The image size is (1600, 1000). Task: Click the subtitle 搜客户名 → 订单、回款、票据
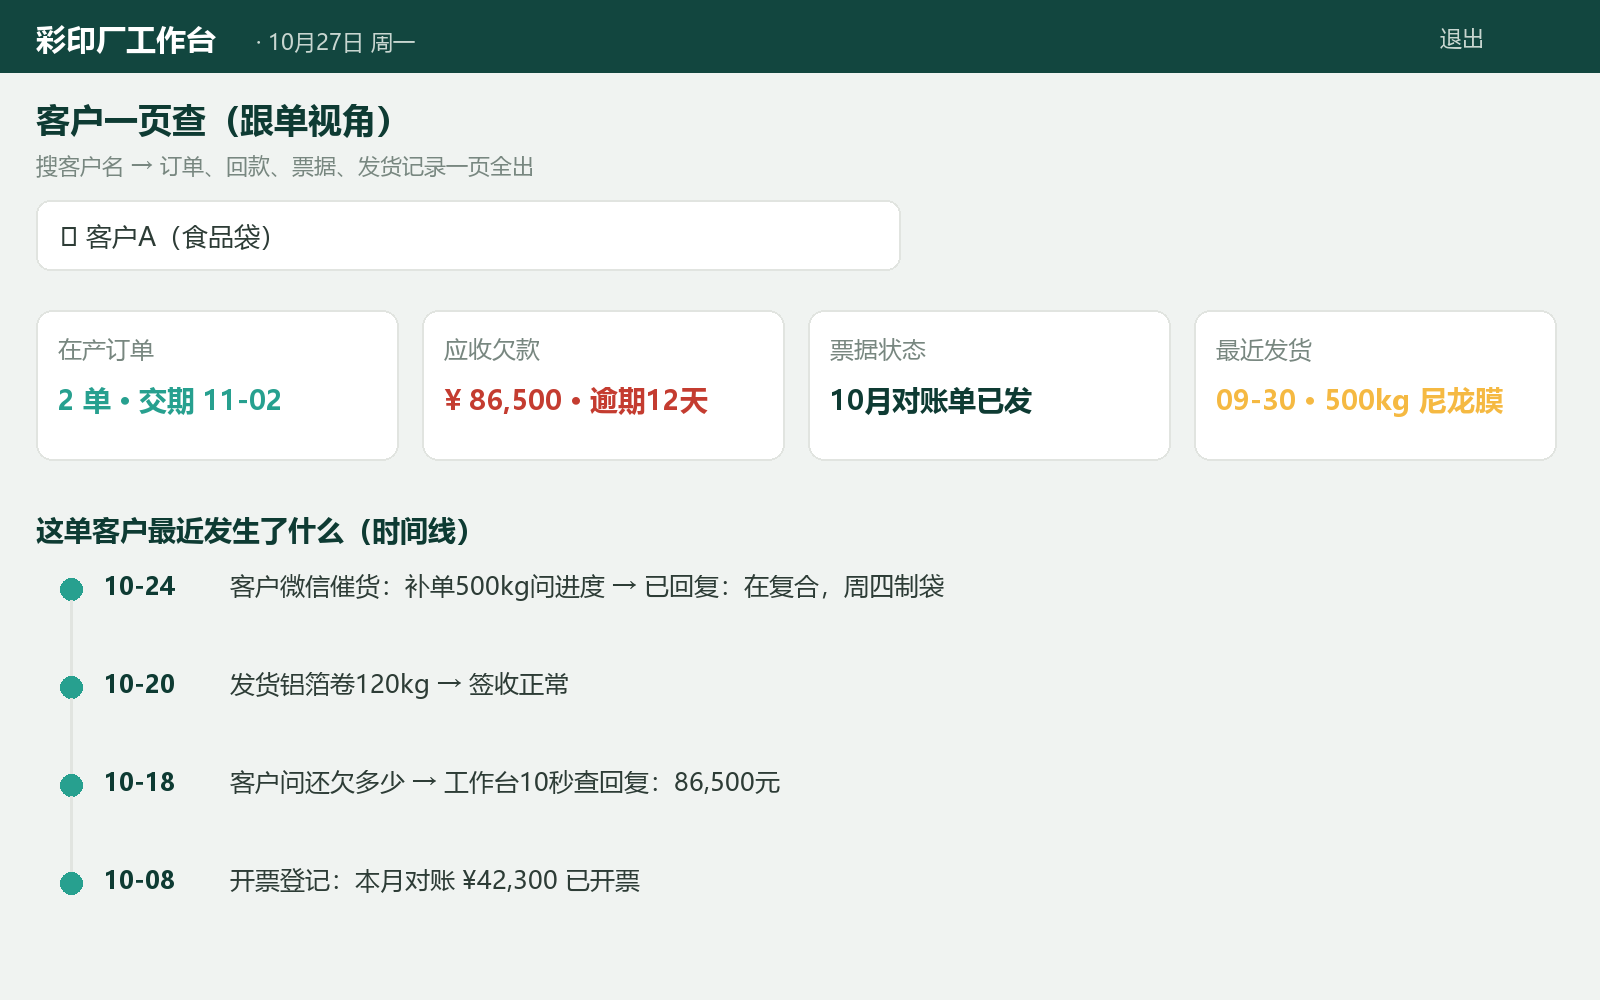186,167
